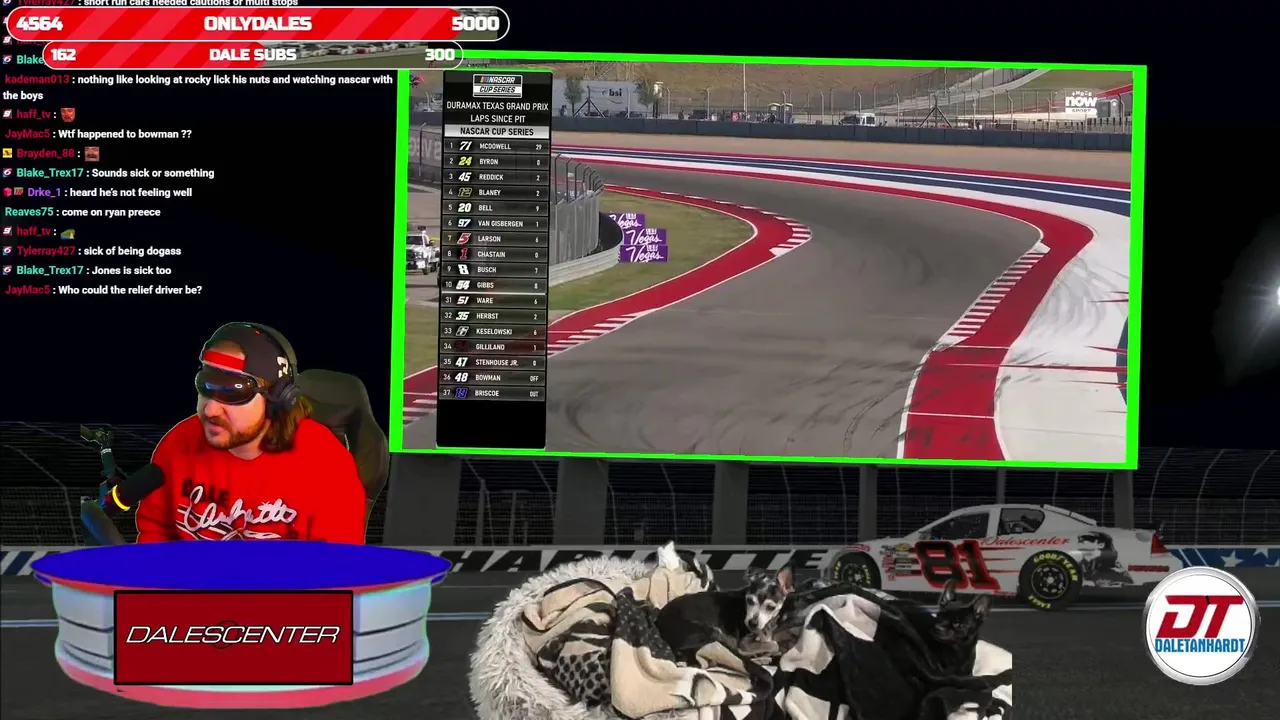Select the BYRON driver name
Viewport: 1280px width, 720px height.
tap(488, 162)
